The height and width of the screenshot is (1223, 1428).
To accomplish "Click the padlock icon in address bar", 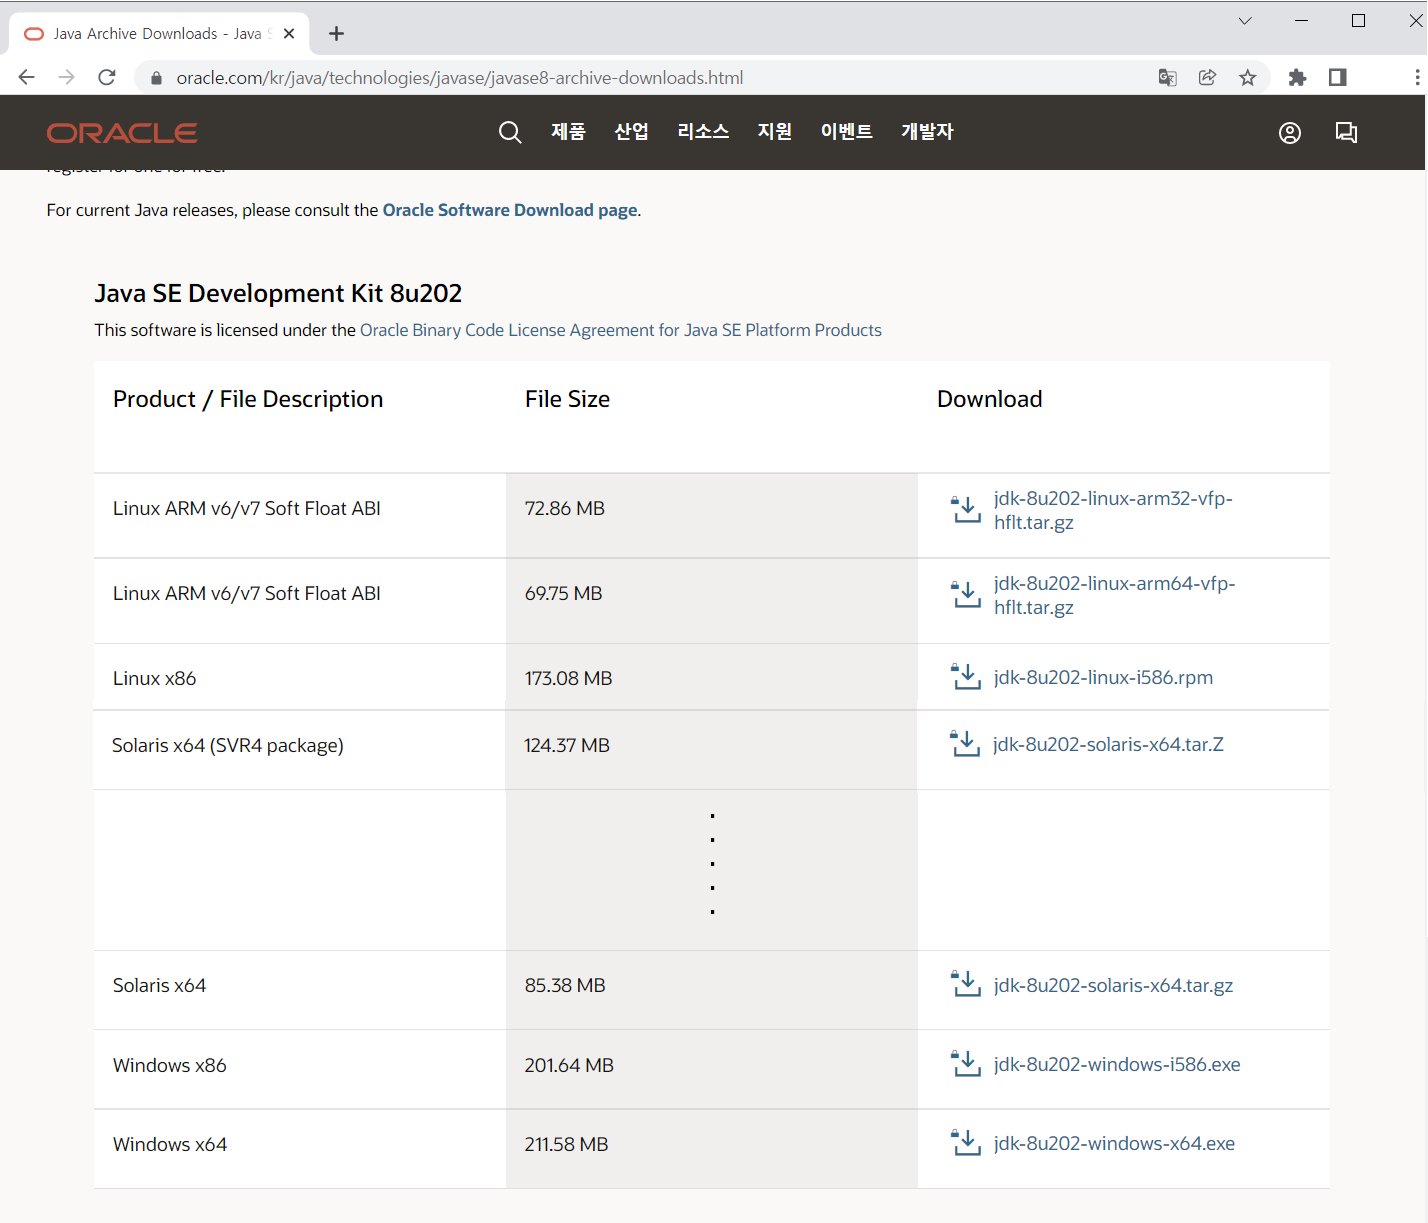I will pos(155,77).
